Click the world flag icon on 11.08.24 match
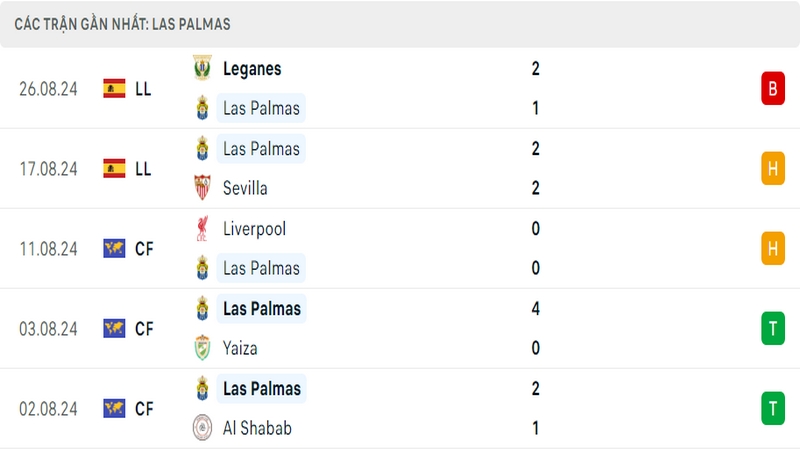The width and height of the screenshot is (800, 450). point(114,248)
